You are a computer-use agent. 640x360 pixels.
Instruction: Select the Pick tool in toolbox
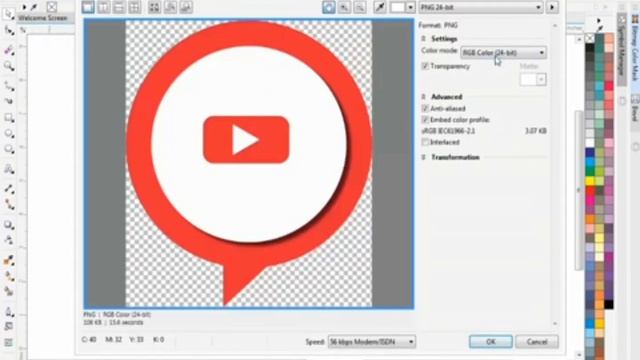point(9,15)
